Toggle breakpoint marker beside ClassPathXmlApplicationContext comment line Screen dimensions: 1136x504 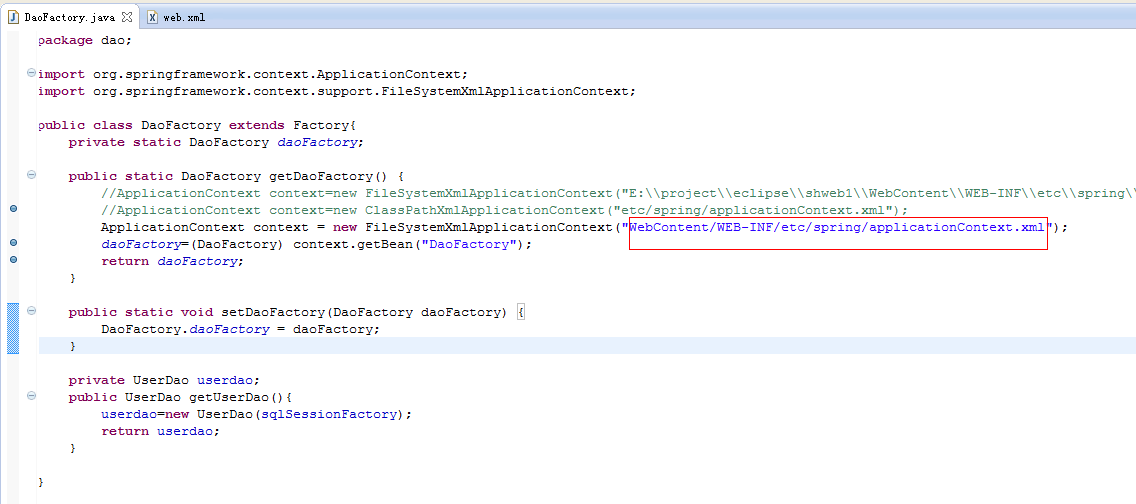(x=13, y=209)
